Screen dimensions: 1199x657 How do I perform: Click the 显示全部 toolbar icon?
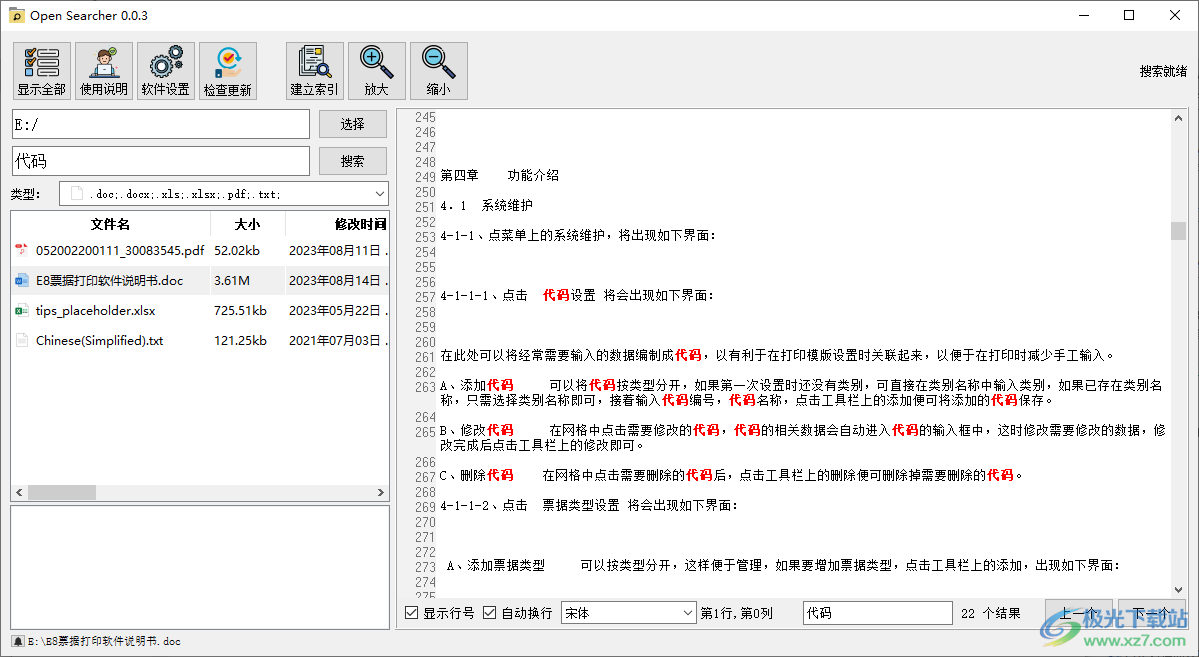click(x=41, y=70)
